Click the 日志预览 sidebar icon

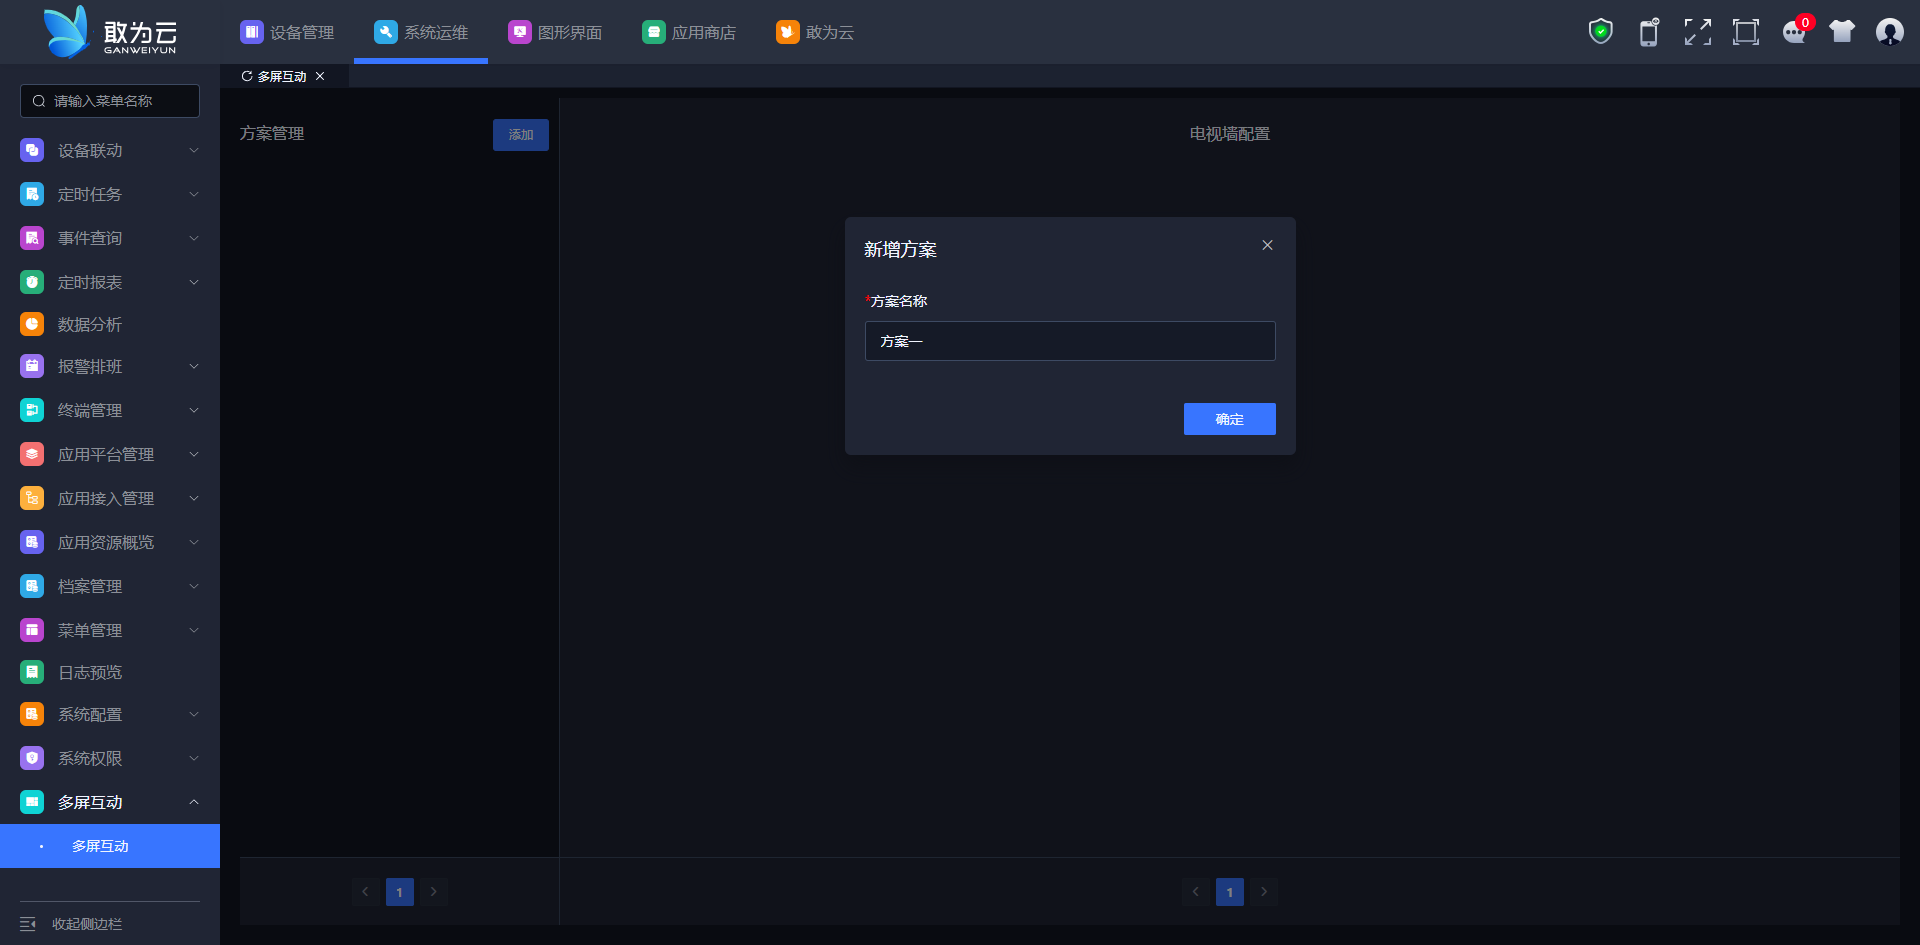click(x=32, y=672)
